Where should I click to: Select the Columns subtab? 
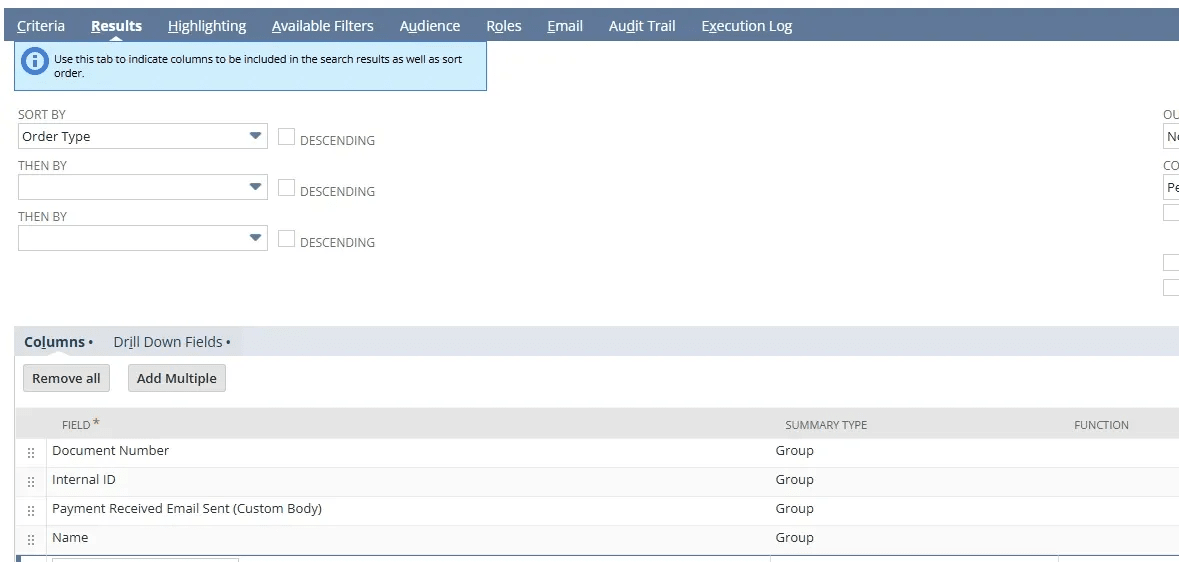58,342
